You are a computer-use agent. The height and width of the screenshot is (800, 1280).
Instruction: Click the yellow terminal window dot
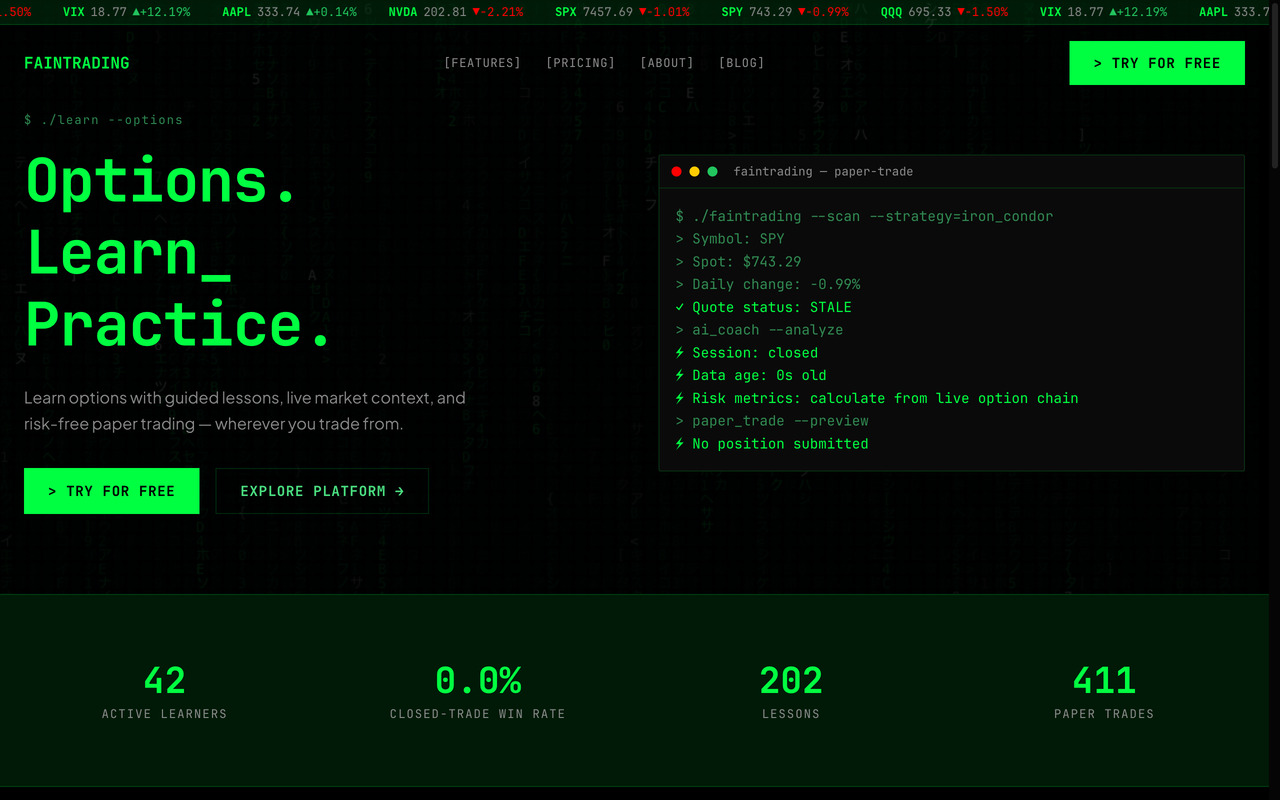[695, 172]
